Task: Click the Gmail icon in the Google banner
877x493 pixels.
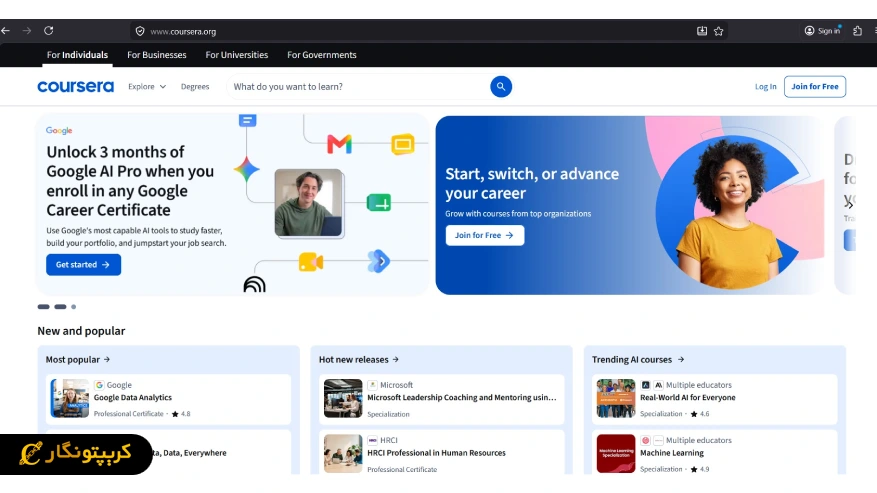Action: tap(340, 144)
